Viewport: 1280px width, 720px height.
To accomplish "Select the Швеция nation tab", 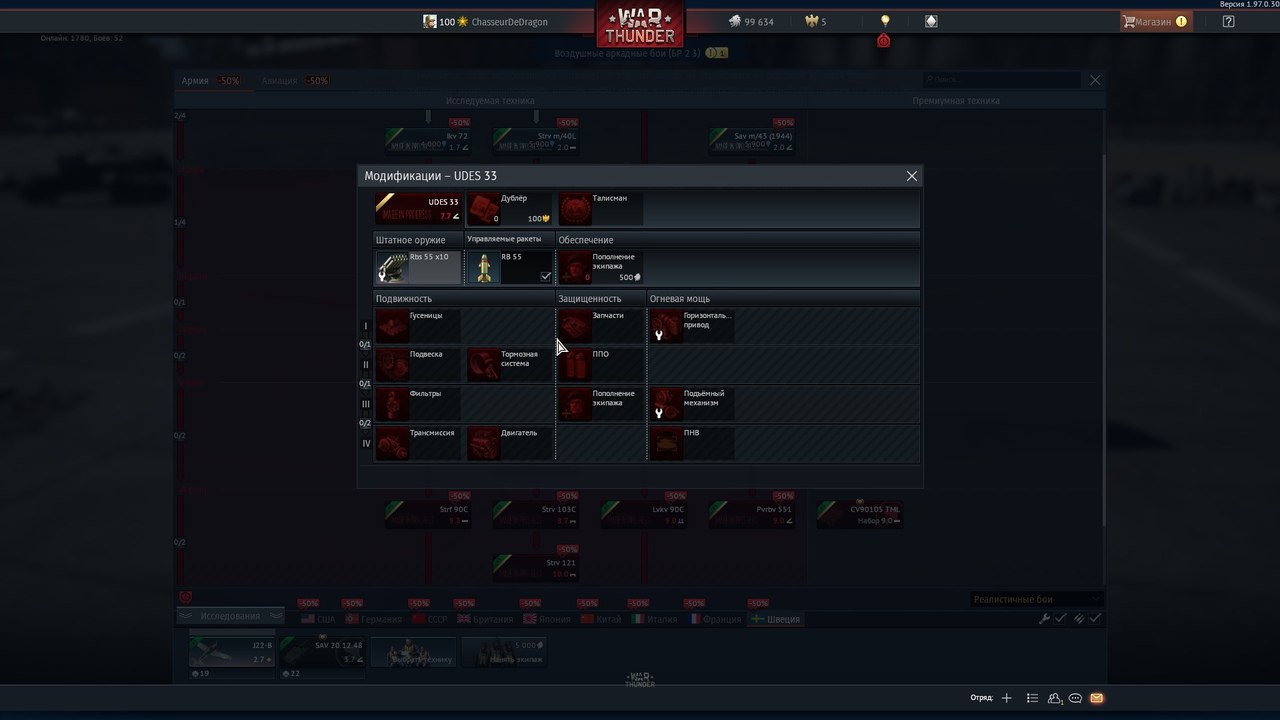I will pos(776,619).
